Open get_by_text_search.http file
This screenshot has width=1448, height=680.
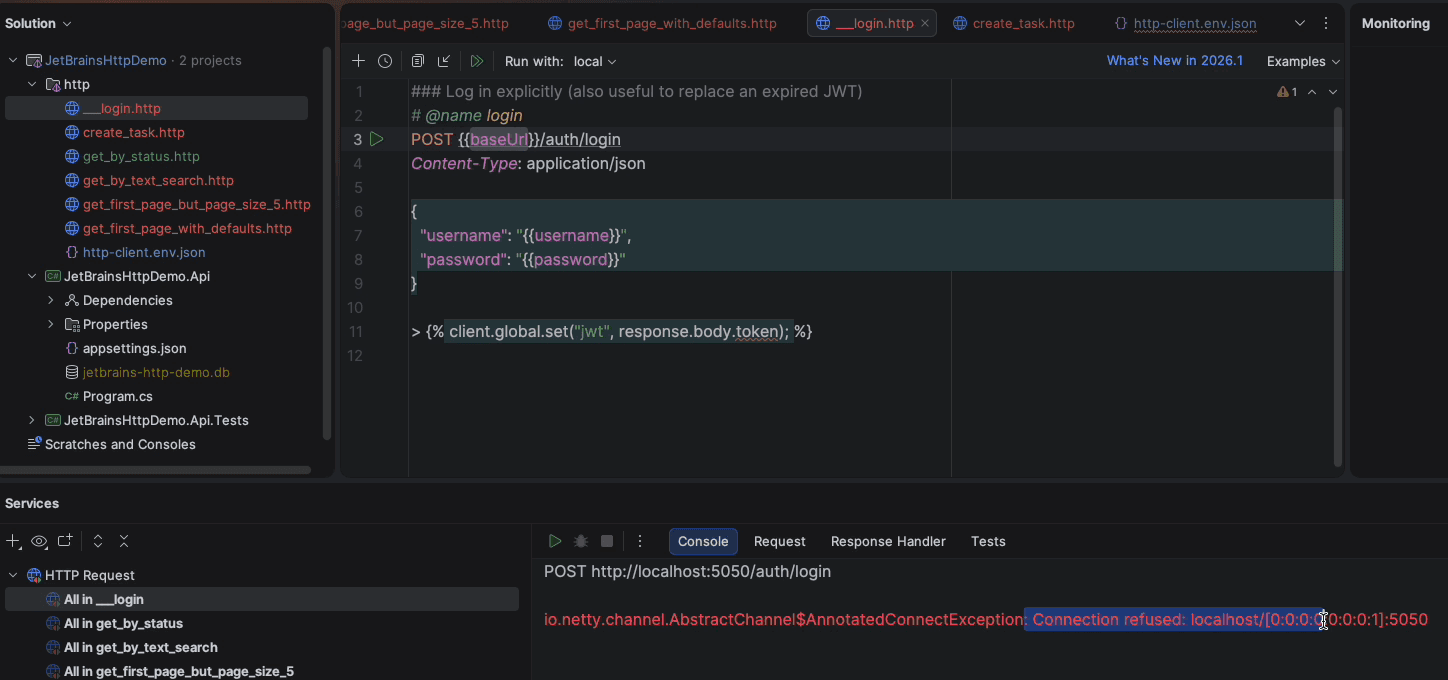pos(158,180)
